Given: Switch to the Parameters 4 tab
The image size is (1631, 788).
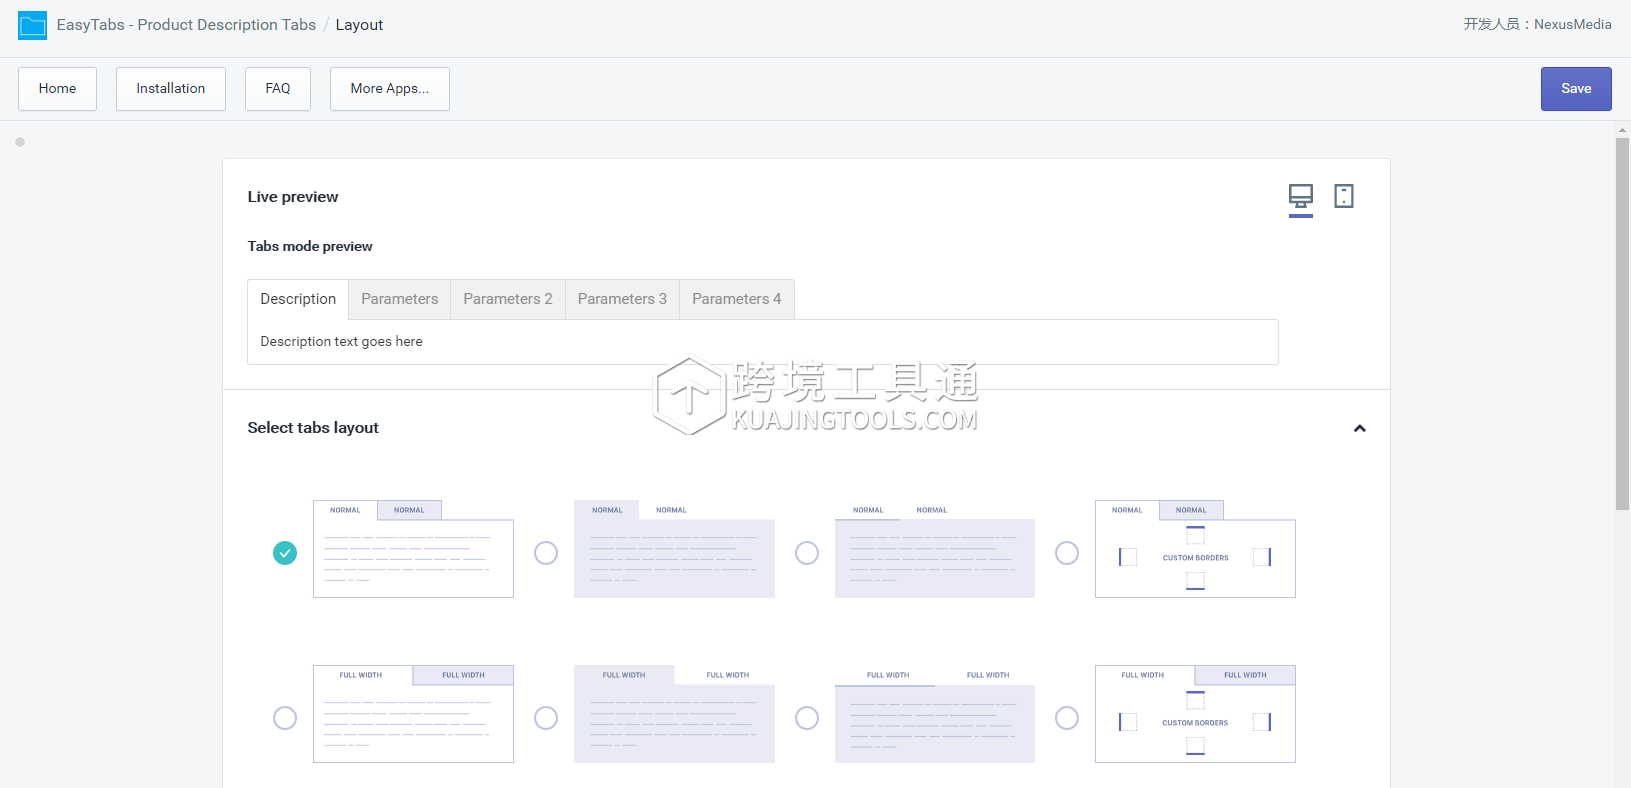Looking at the screenshot, I should (737, 299).
